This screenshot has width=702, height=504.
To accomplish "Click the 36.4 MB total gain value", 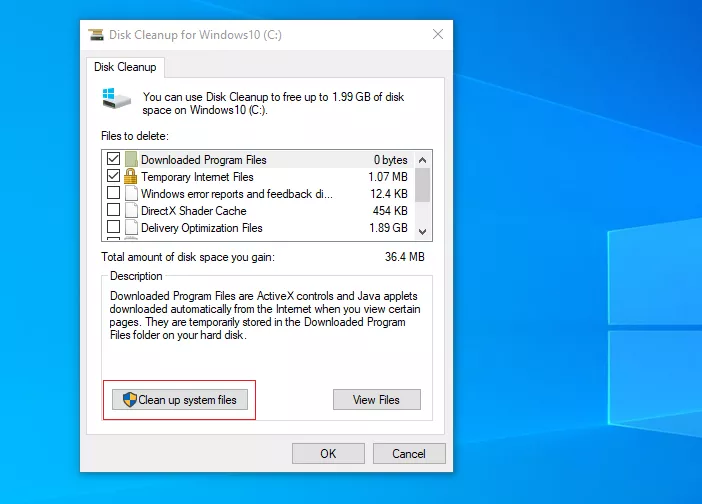I will [x=404, y=257].
